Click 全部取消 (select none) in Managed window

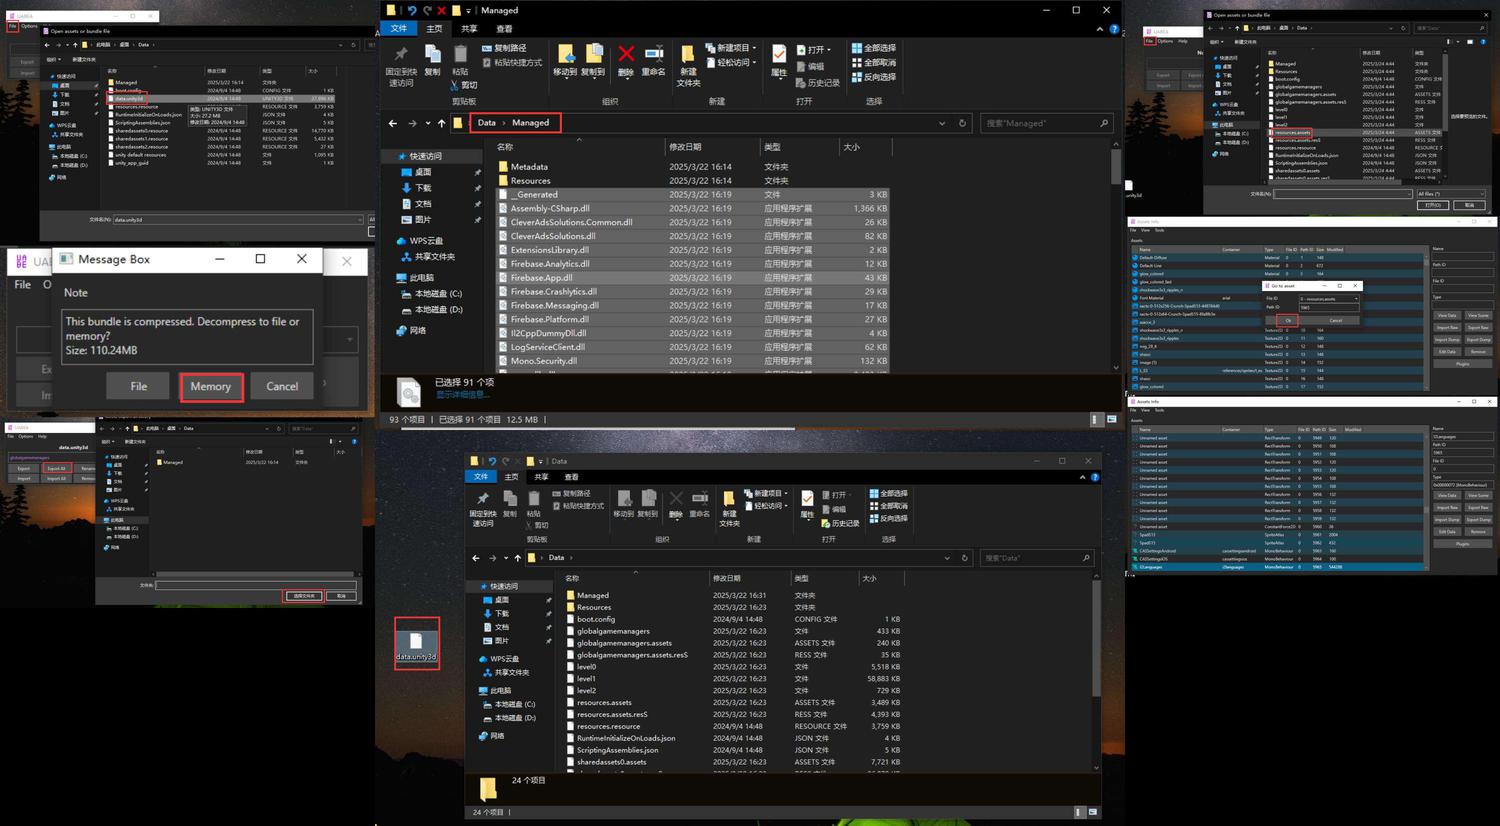click(874, 62)
